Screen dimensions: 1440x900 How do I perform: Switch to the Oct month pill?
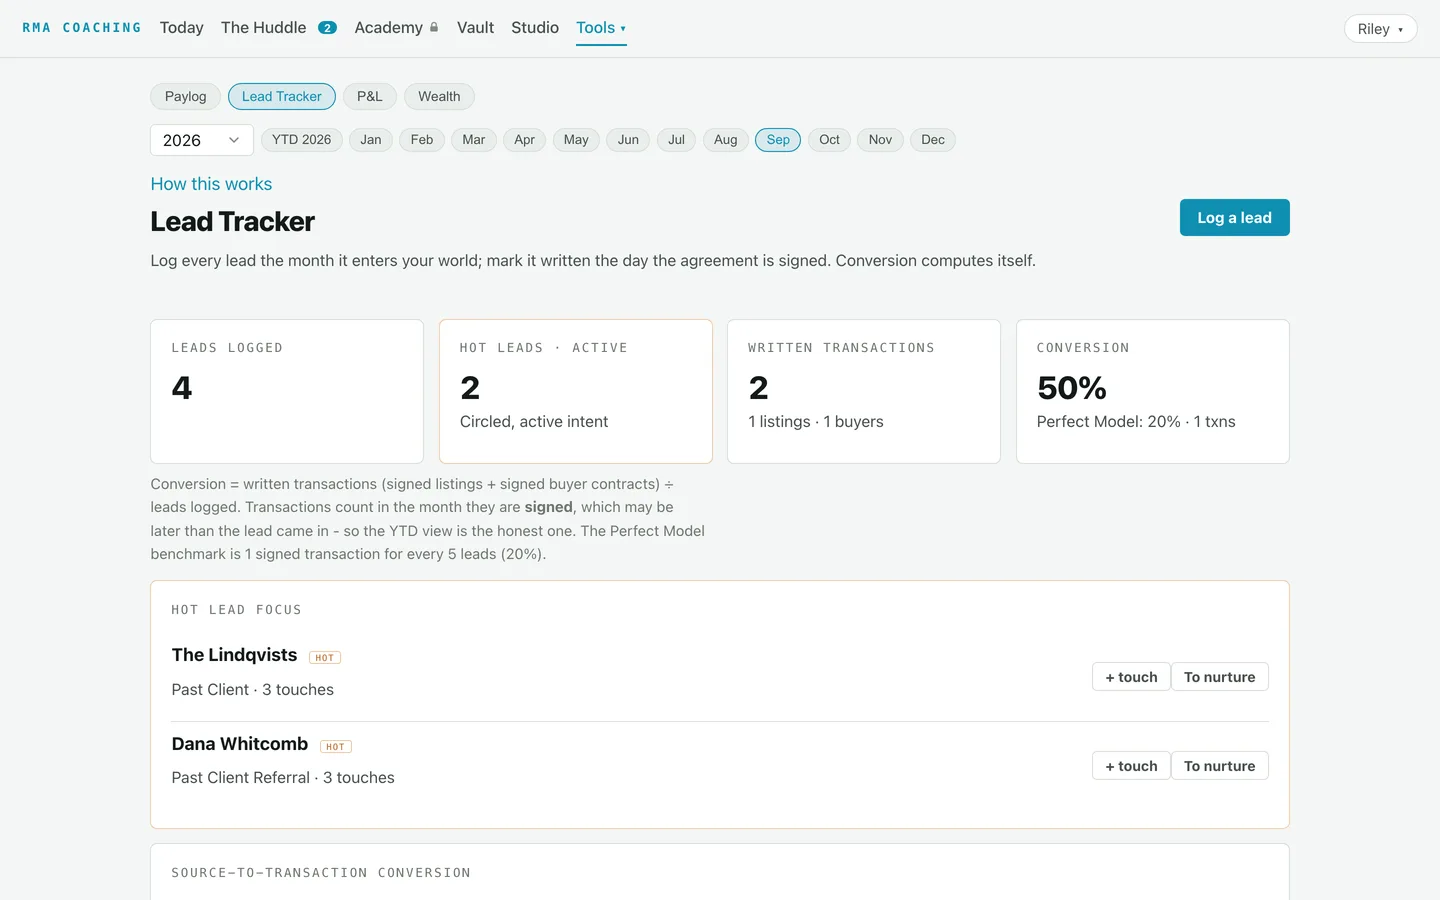tap(829, 140)
